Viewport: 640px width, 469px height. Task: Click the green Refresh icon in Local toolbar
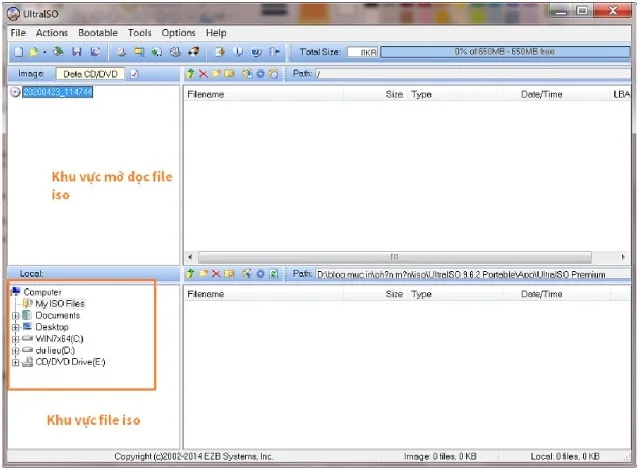coord(273,274)
